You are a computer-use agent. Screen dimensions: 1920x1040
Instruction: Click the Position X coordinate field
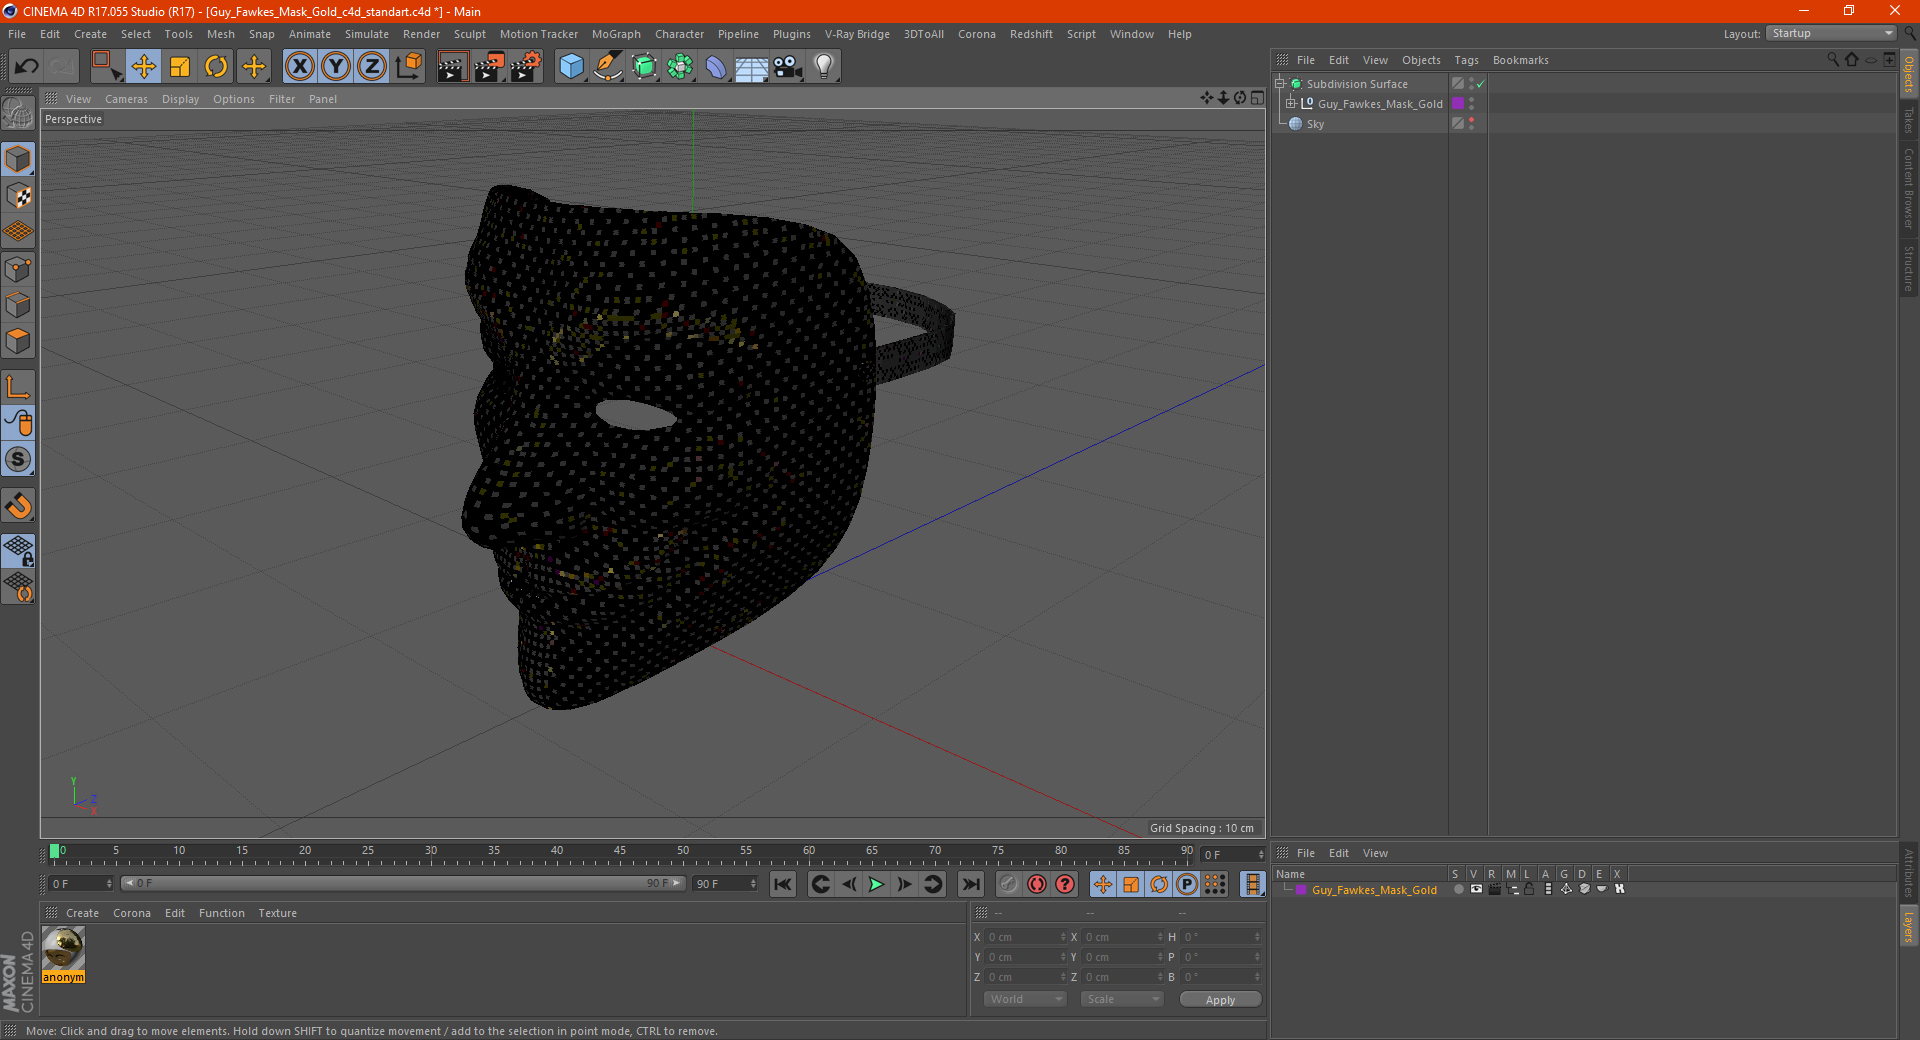[x=1026, y=937]
